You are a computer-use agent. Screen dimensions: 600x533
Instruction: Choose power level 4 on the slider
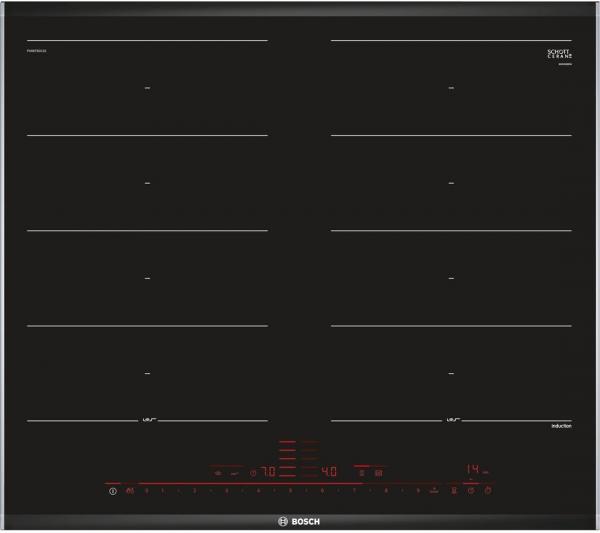click(258, 491)
